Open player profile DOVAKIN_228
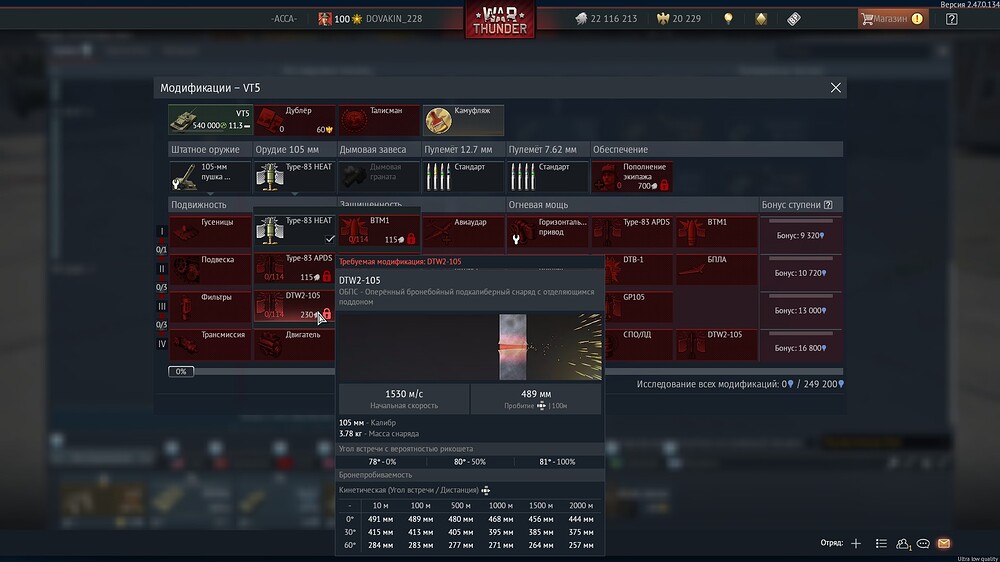 coord(393,18)
